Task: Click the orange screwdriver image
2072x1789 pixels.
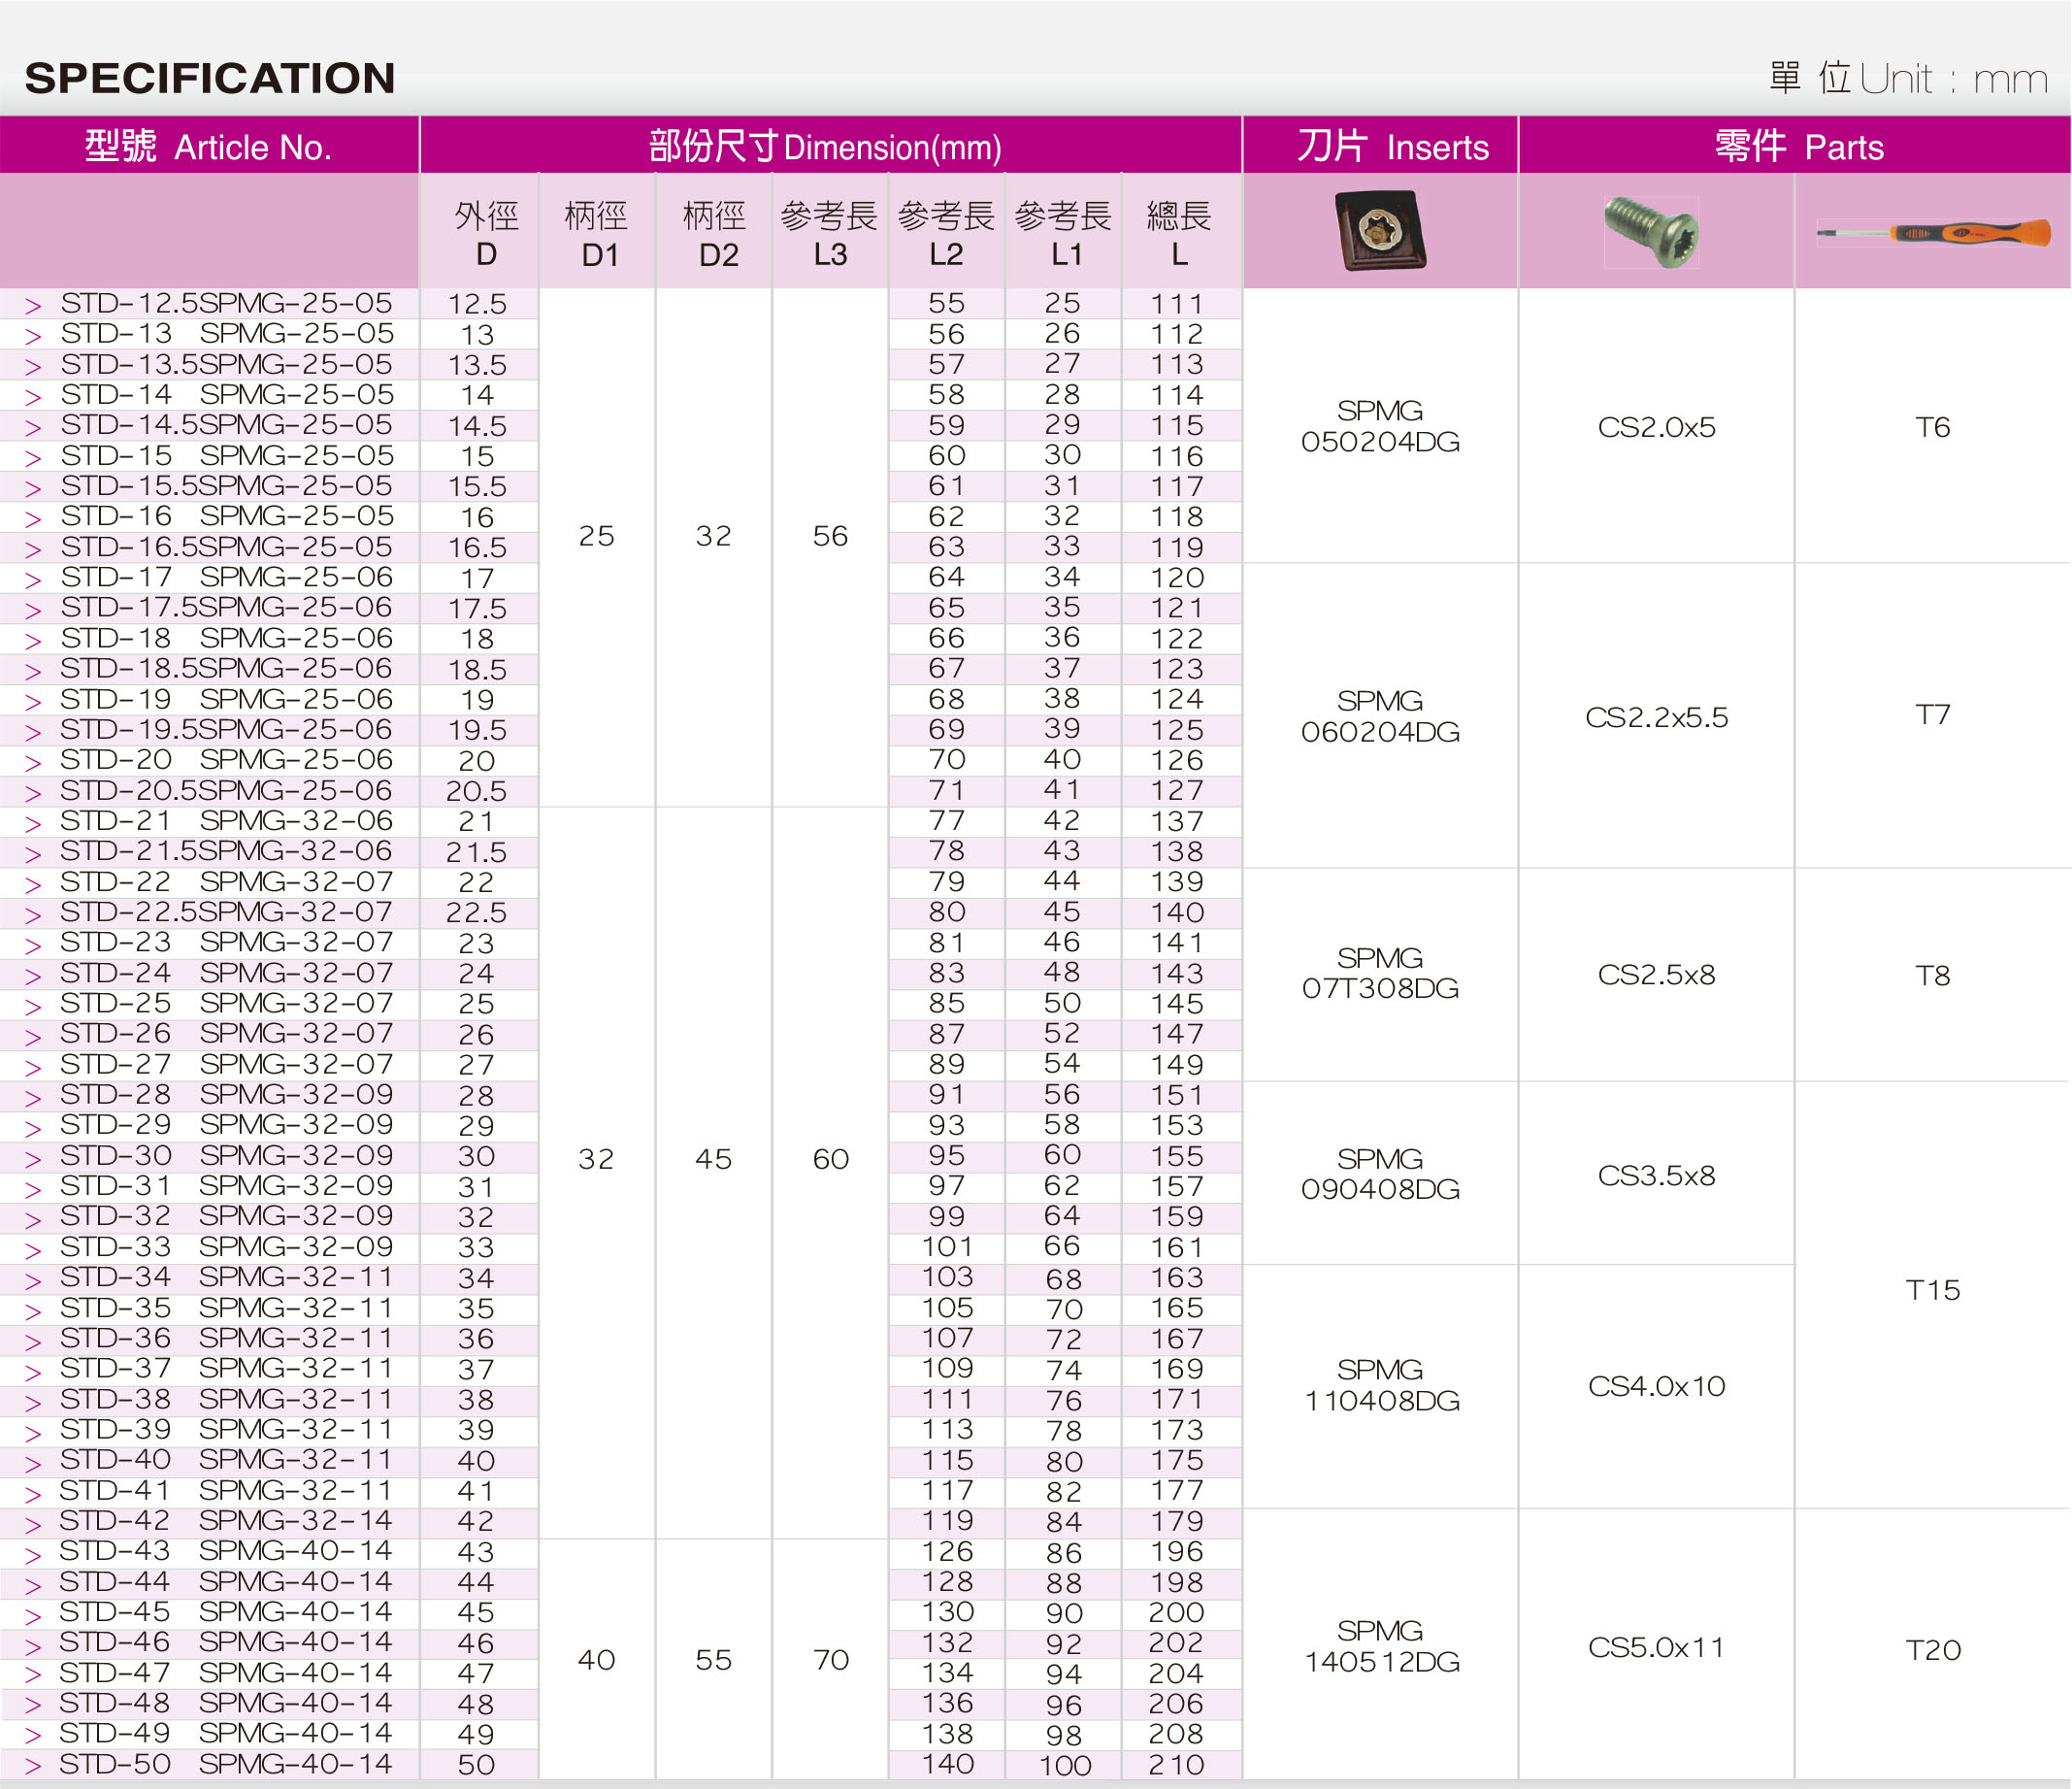Action: point(1933,234)
